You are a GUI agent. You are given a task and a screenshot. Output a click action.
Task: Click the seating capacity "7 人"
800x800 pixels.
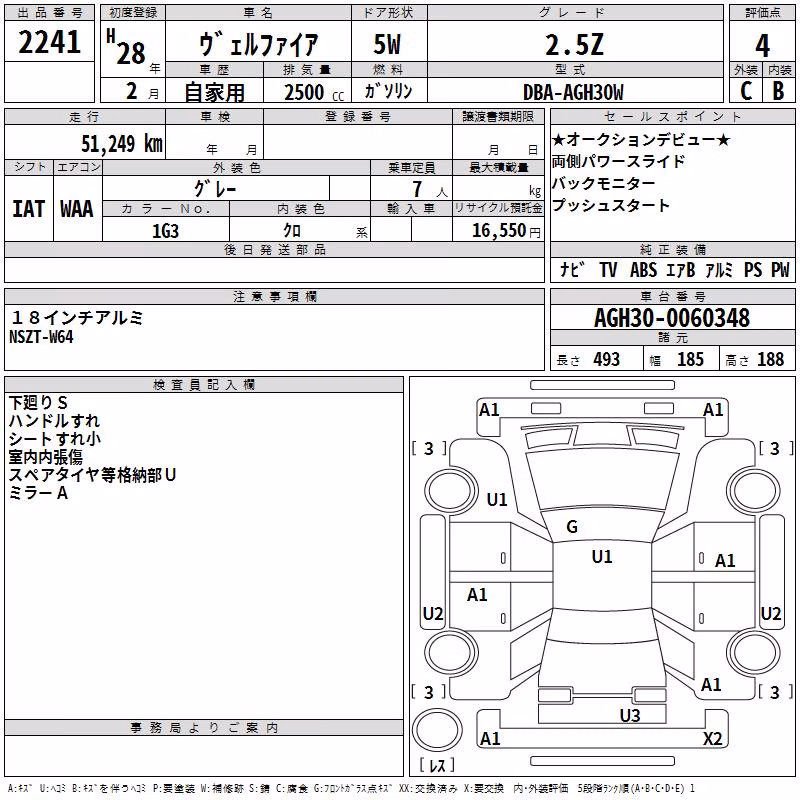pos(430,189)
